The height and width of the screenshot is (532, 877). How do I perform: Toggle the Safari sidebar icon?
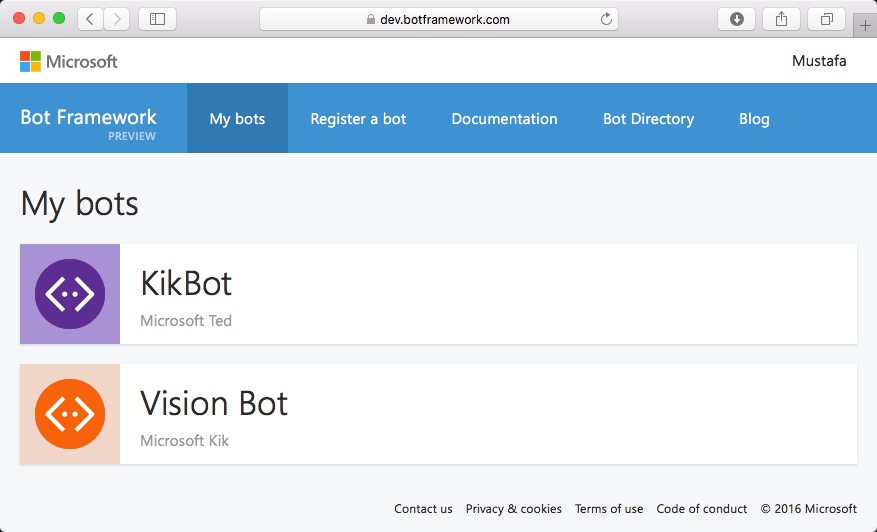(157, 19)
